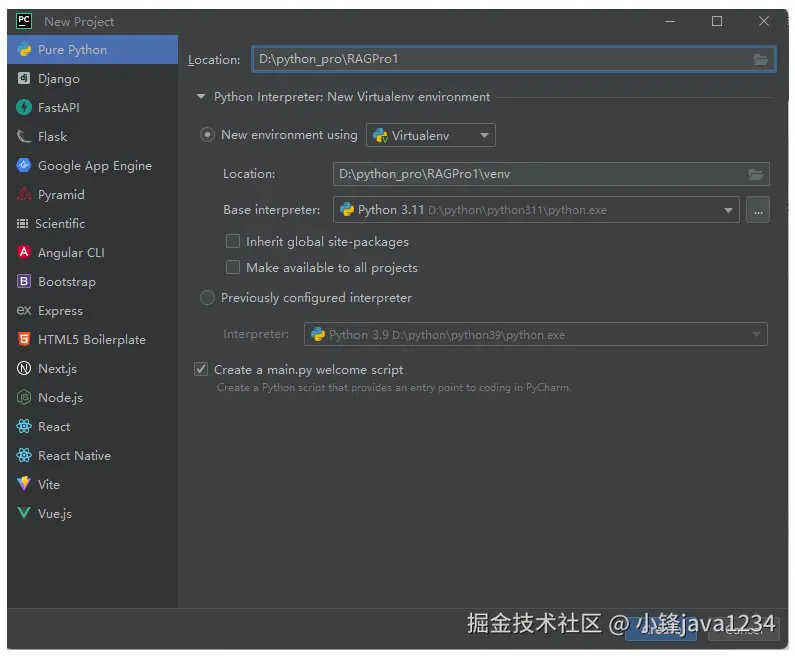
Task: Enable Inherit global site-packages checkbox
Action: pyautogui.click(x=233, y=241)
